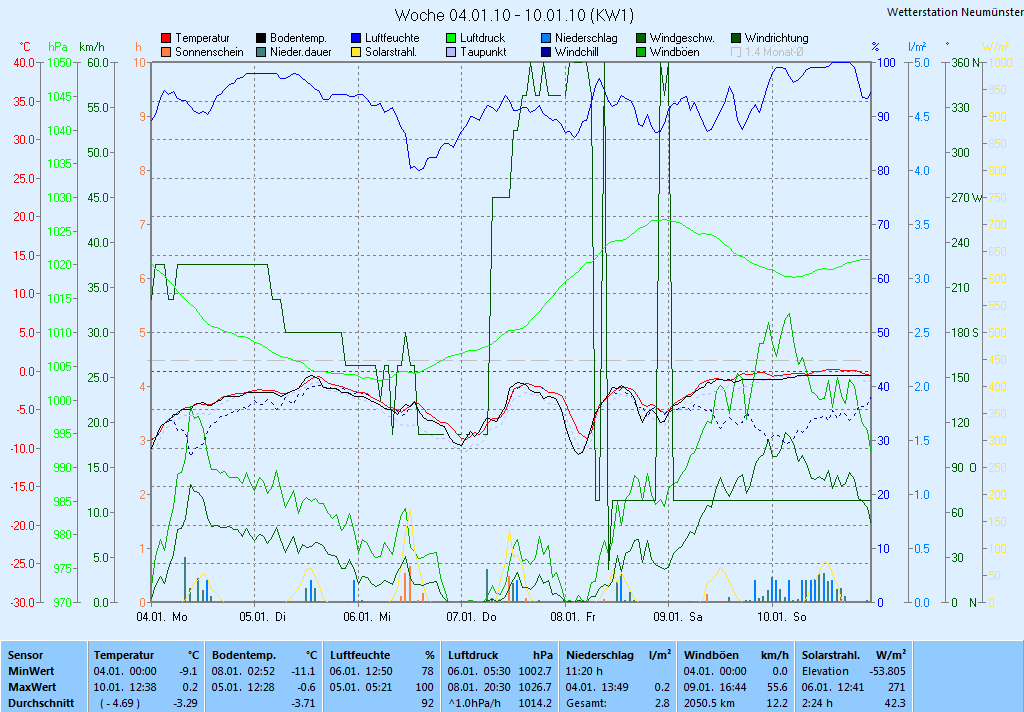Click the '11:20 h' precipitation duration
Screen dimensions: 1024x712
click(584, 672)
